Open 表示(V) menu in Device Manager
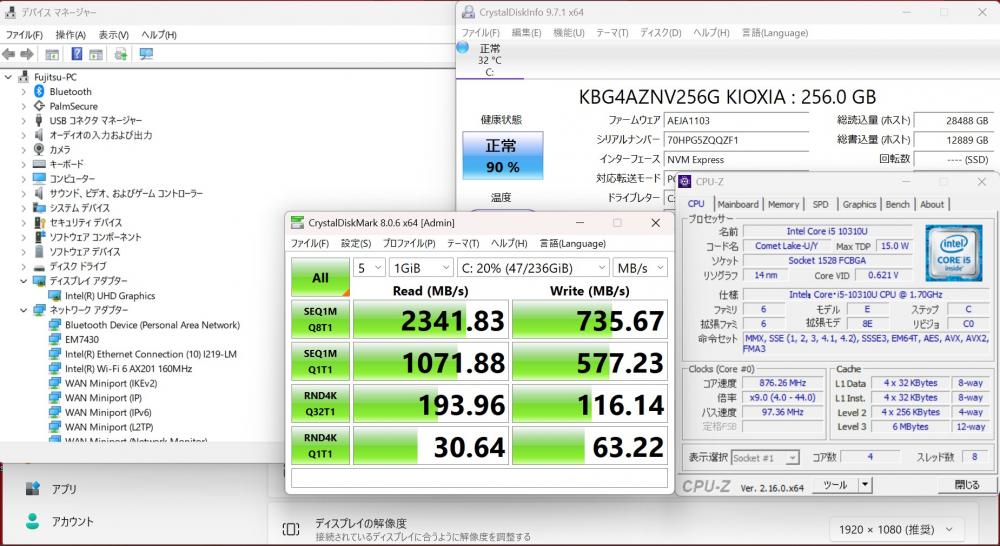This screenshot has width=1000, height=546. [x=114, y=35]
